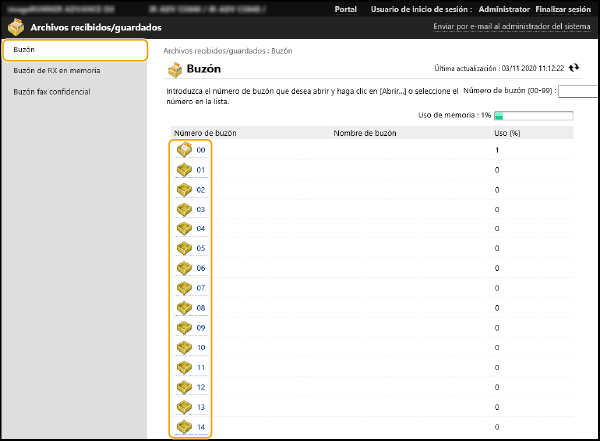Click the refresh icon beside last update time
This screenshot has height=441, width=600.
[574, 69]
